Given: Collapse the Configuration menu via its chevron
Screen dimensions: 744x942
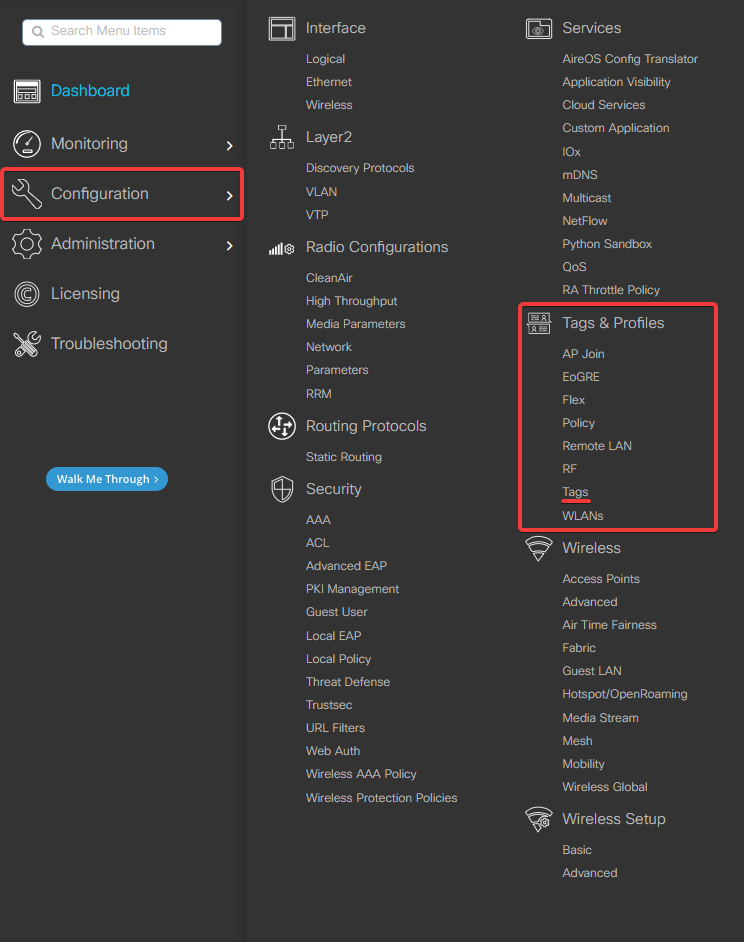Looking at the screenshot, I should coord(228,194).
